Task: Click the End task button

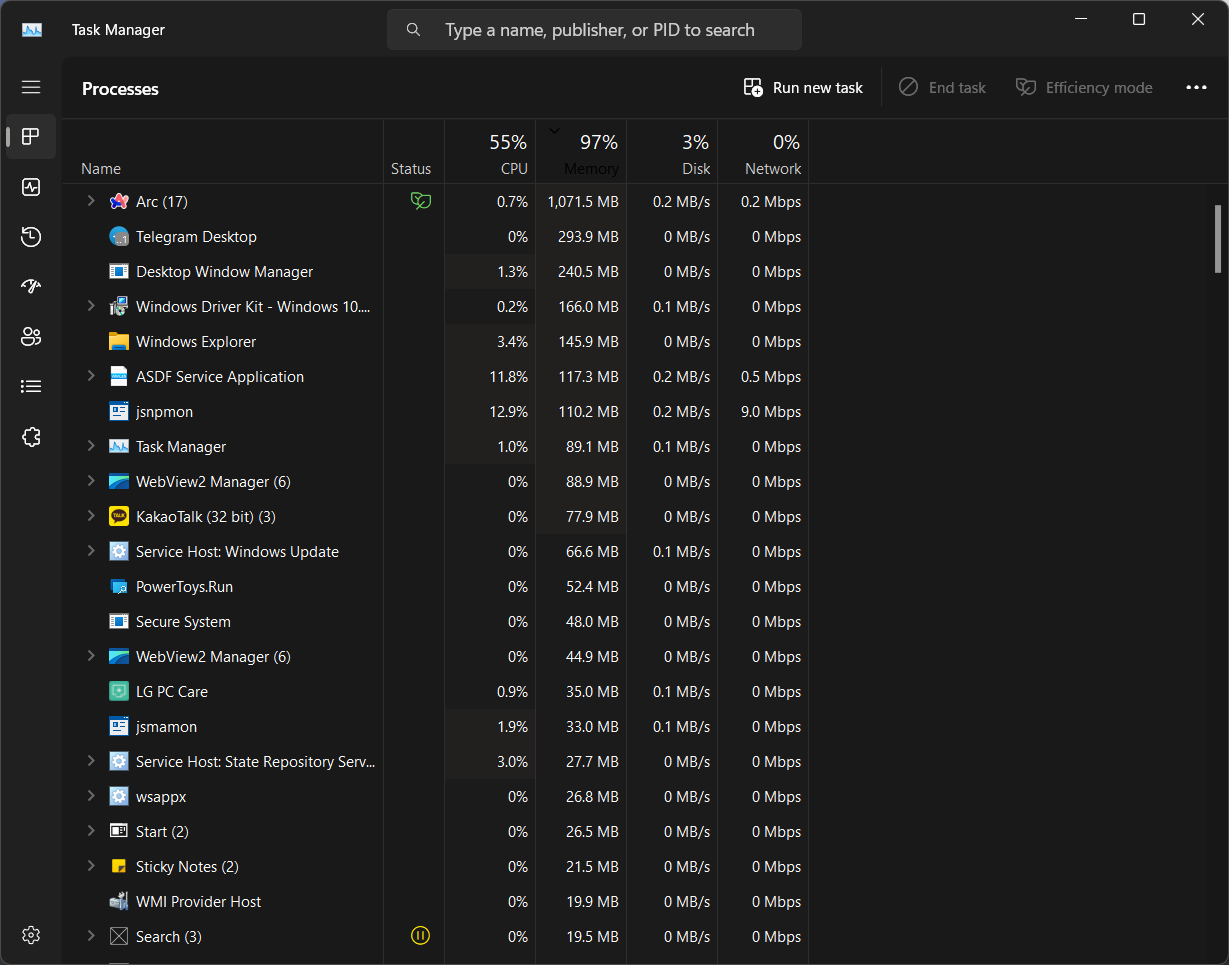Action: (942, 88)
